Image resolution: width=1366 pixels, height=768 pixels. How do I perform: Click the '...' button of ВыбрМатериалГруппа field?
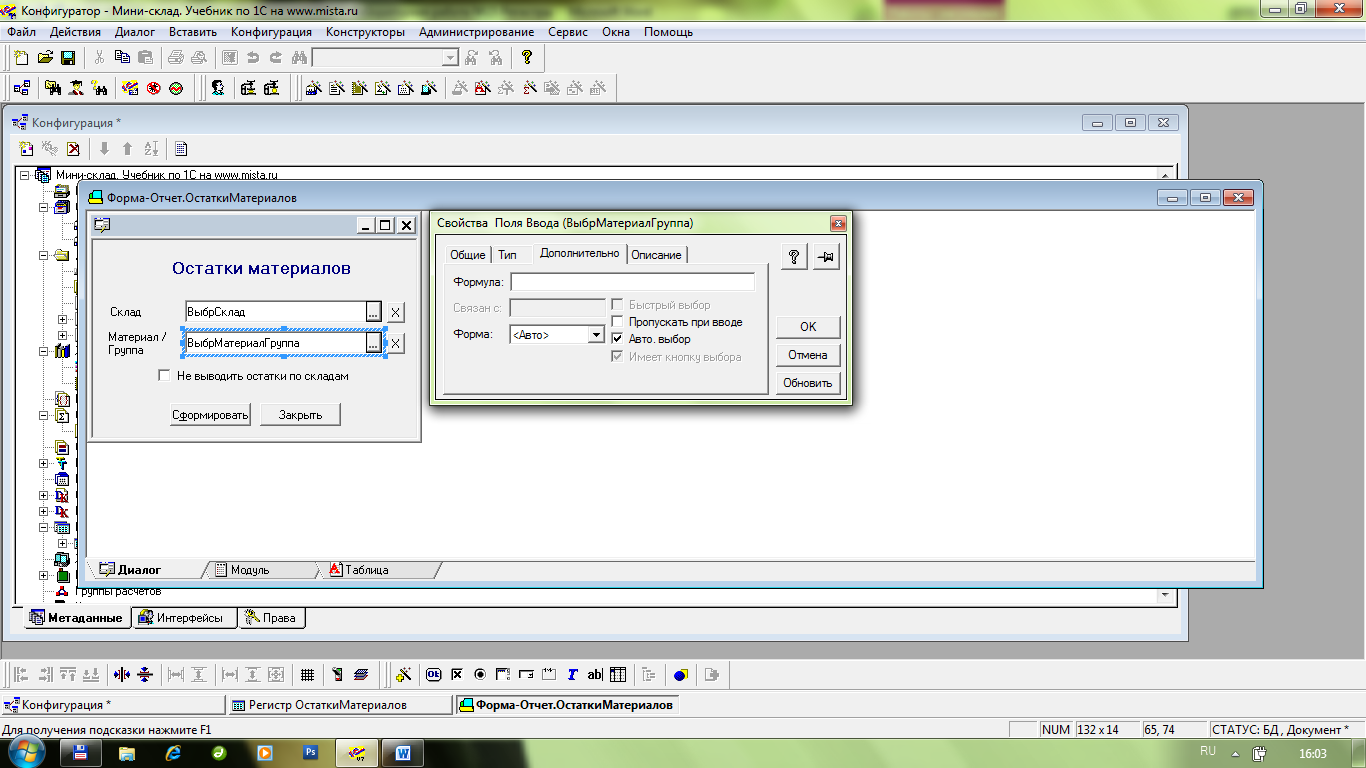[373, 343]
